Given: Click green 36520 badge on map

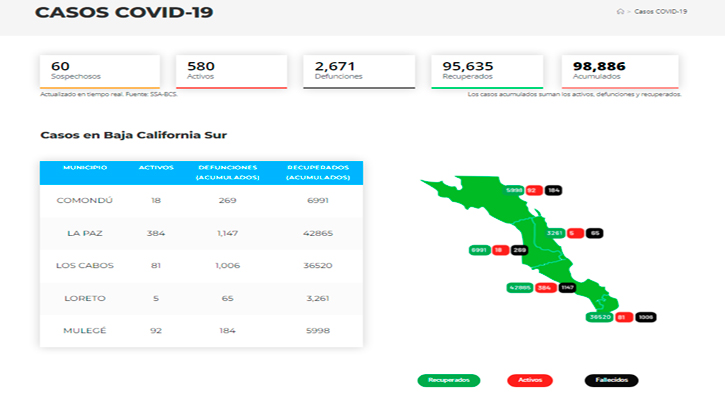Looking at the screenshot, I should 600,317.
